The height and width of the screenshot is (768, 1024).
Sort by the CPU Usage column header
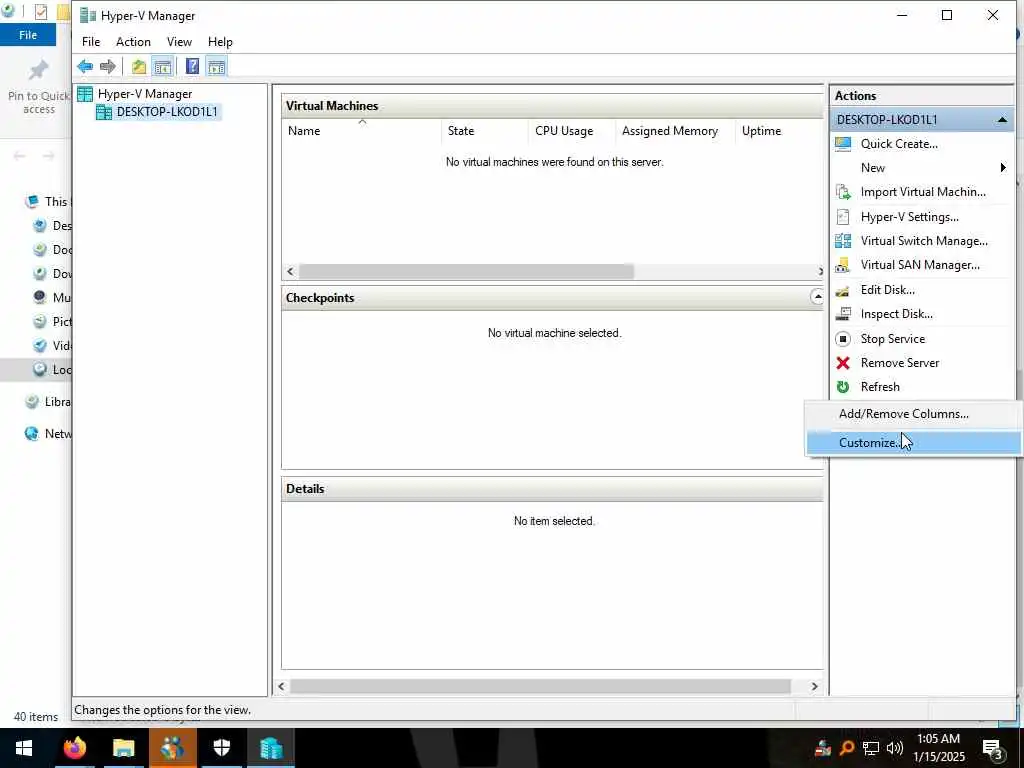click(x=571, y=131)
